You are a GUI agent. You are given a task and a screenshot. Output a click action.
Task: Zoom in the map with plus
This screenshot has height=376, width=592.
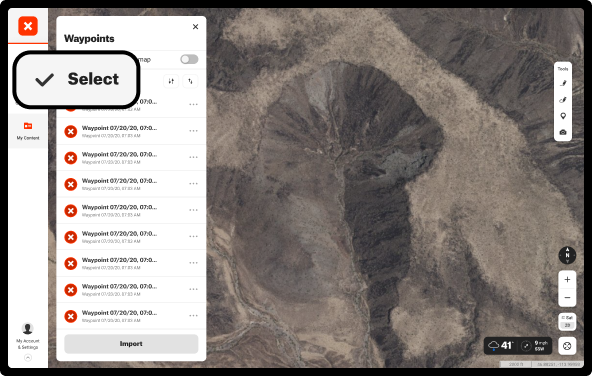[567, 280]
